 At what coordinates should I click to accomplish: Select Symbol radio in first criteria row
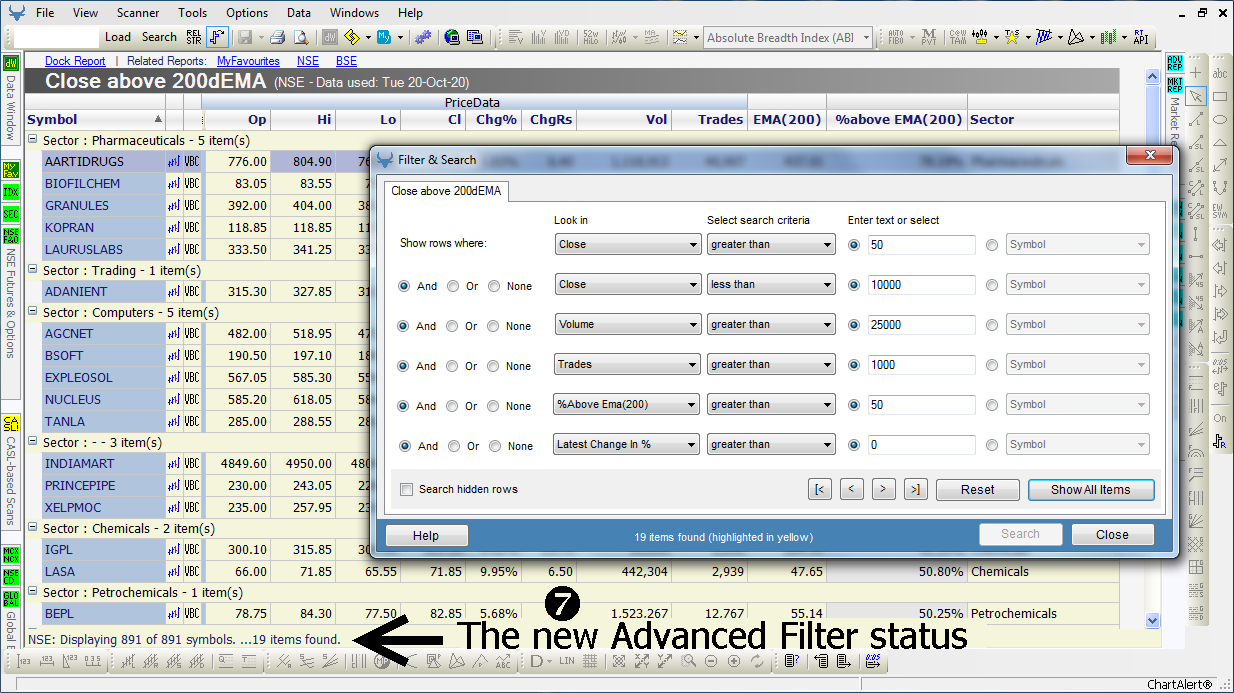(992, 244)
